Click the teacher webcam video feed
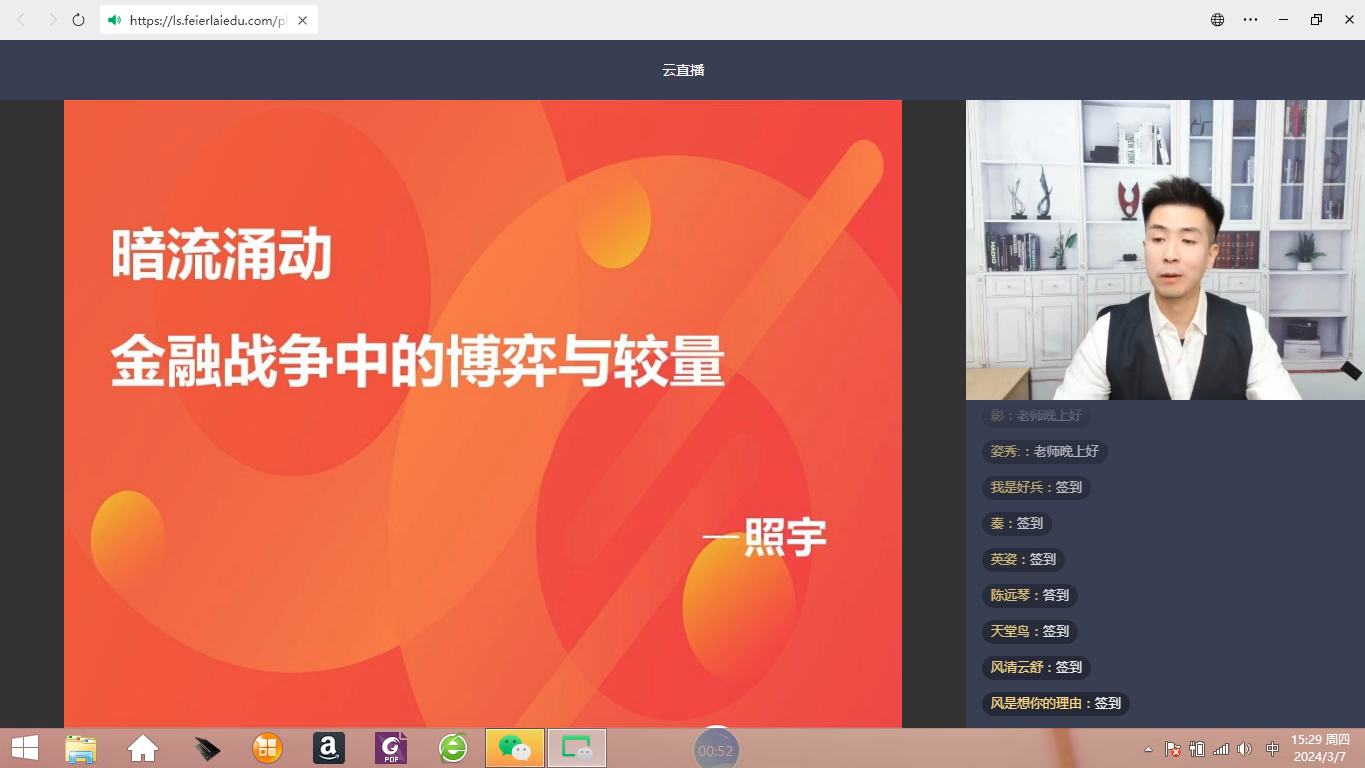 coord(1165,250)
